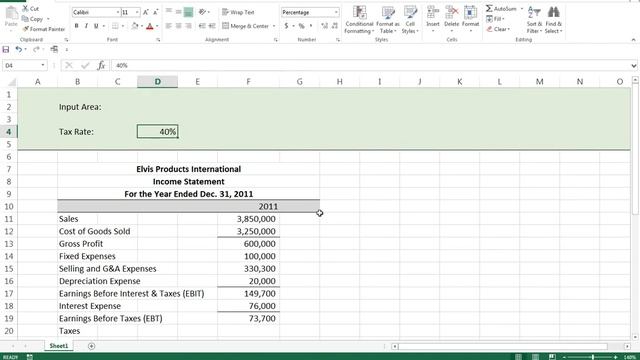Apply red font color with the A icon
This screenshot has height=360, width=640.
pyautogui.click(x=150, y=26)
